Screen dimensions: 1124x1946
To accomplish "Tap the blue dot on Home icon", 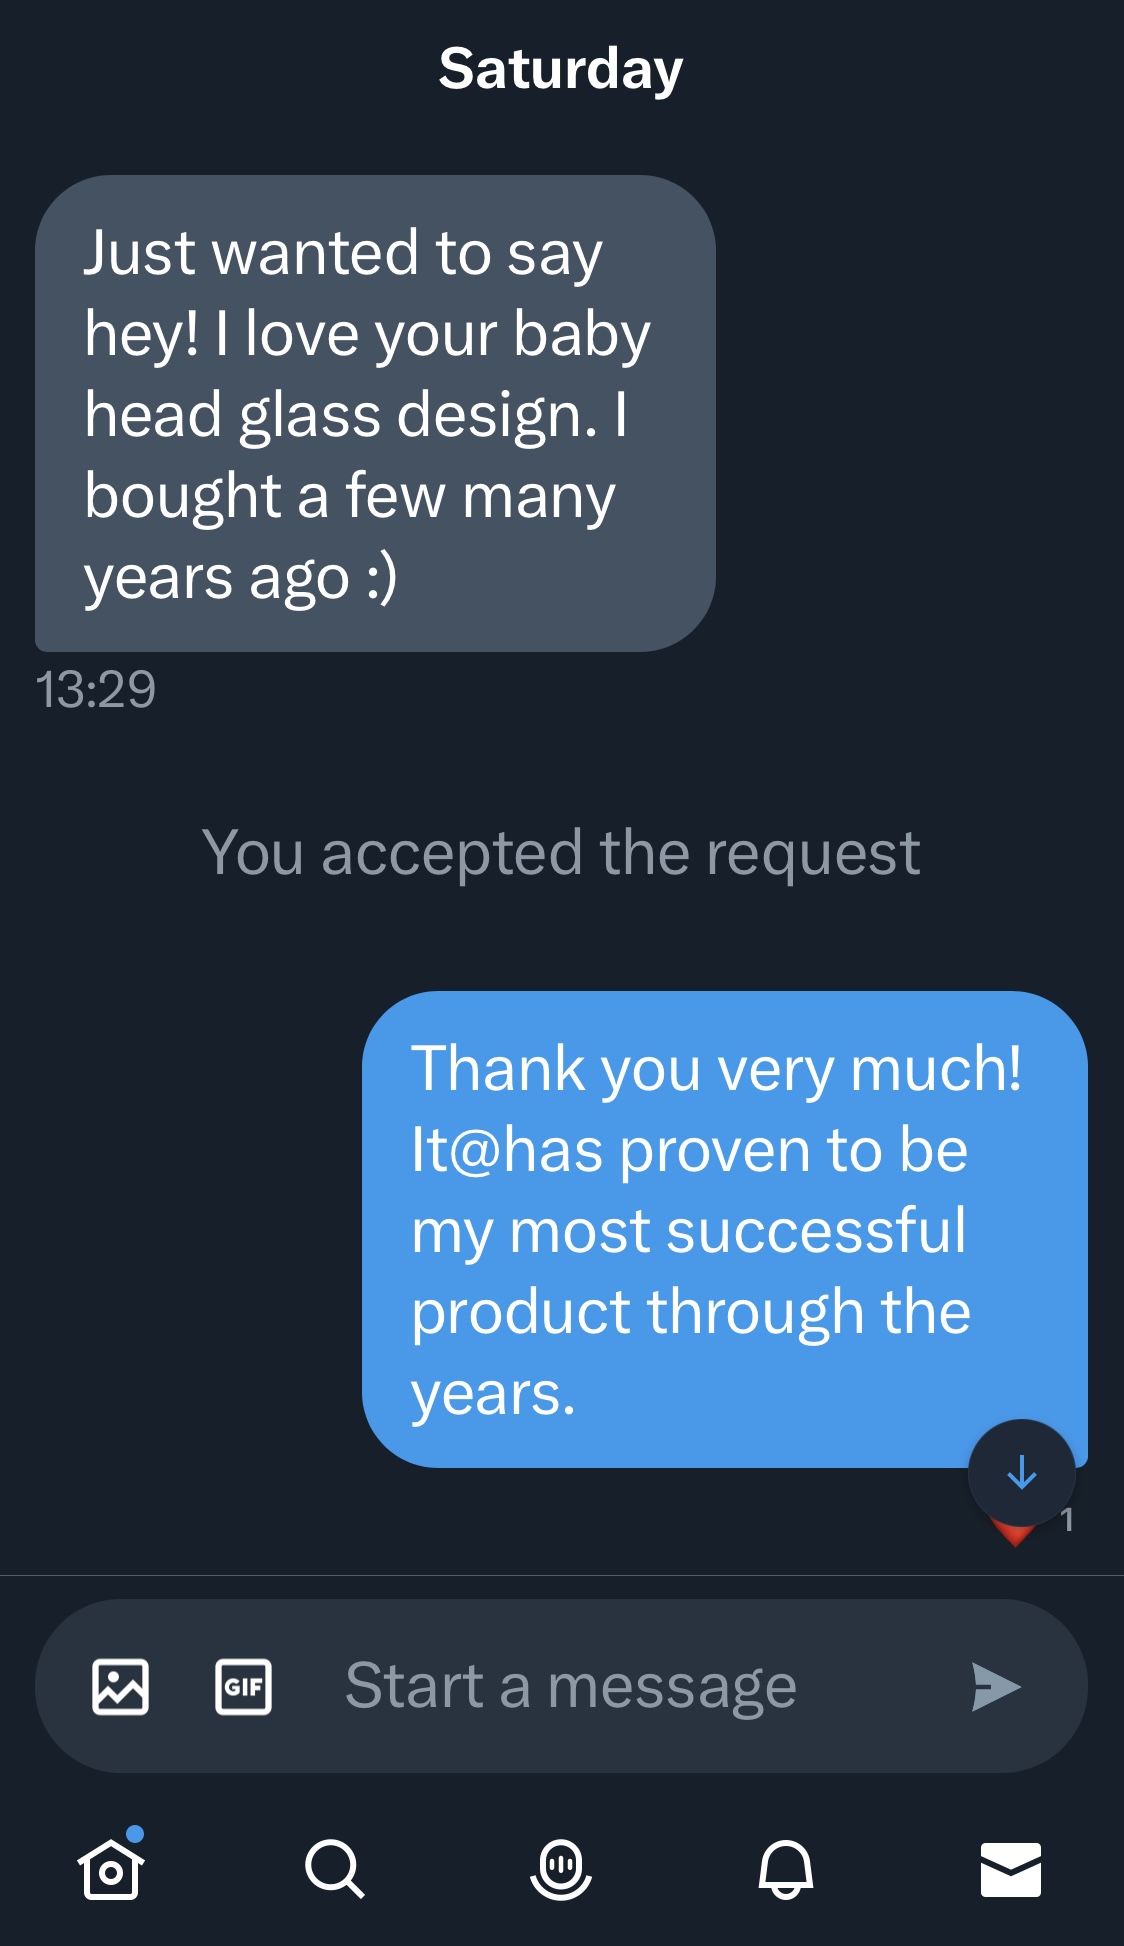I will (136, 1833).
